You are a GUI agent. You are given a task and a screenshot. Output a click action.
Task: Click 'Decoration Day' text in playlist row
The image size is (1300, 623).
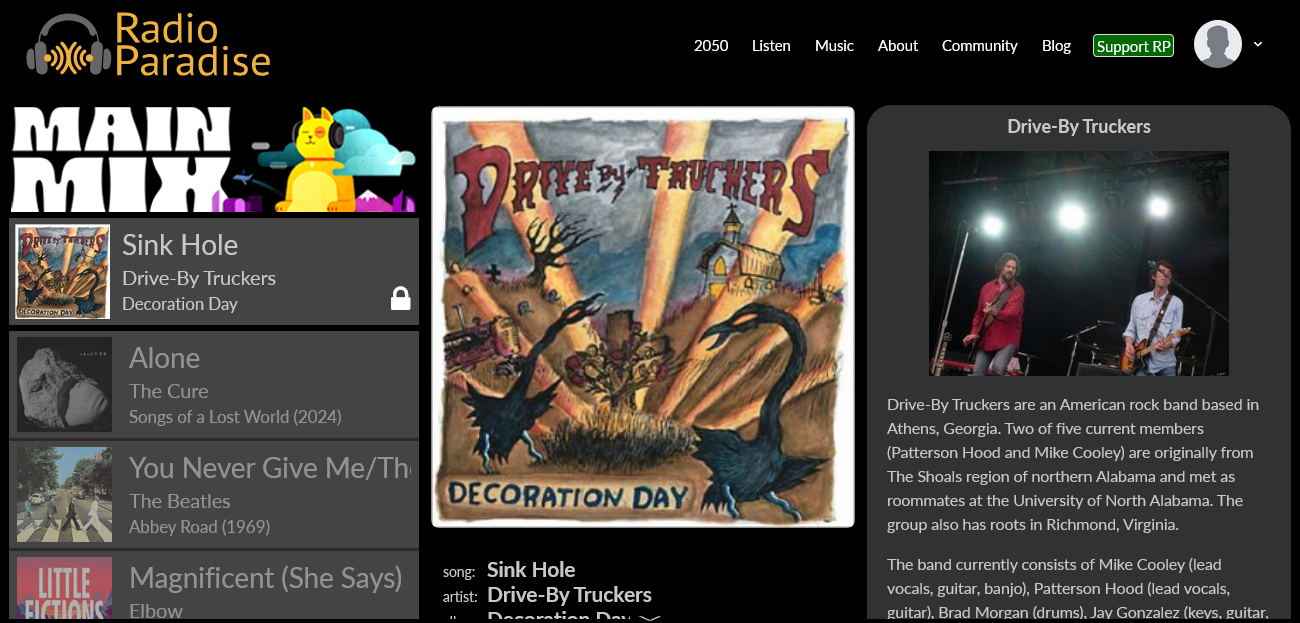point(180,304)
